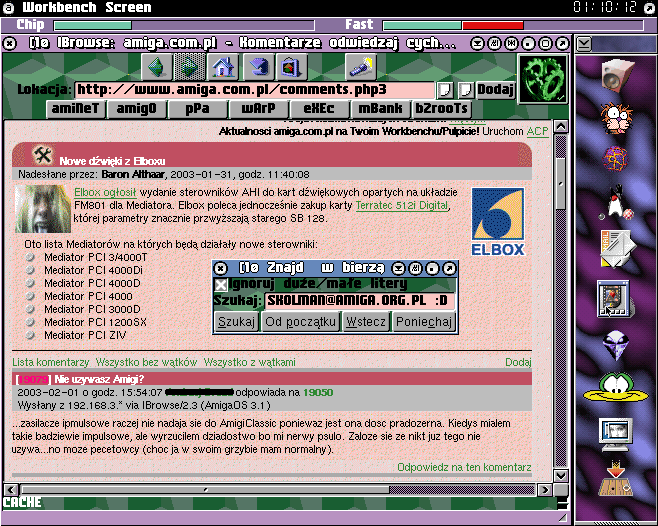658x526 pixels.
Task: Click the Workbench Screen depth gadget
Action: [x=650, y=8]
